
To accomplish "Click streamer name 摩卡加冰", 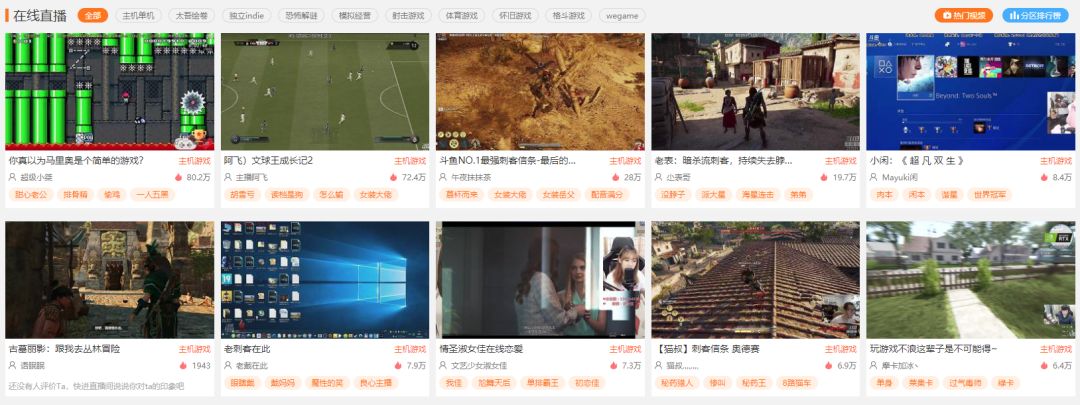I will 900,366.
